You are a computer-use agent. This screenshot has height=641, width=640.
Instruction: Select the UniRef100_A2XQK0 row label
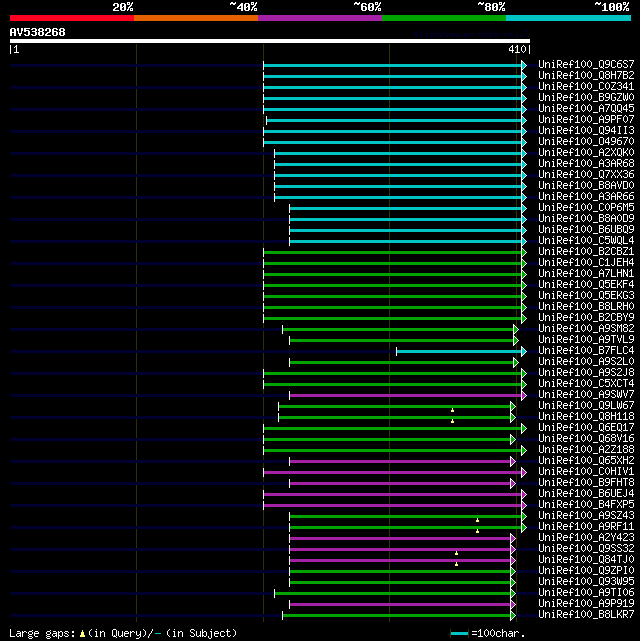(586, 152)
